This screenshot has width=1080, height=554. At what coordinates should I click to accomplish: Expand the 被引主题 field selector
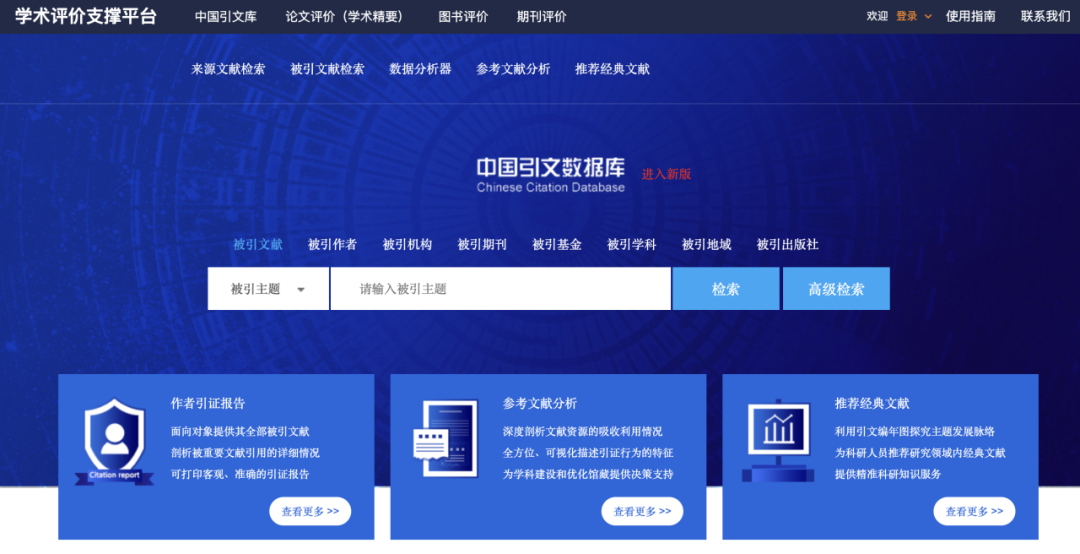[268, 289]
